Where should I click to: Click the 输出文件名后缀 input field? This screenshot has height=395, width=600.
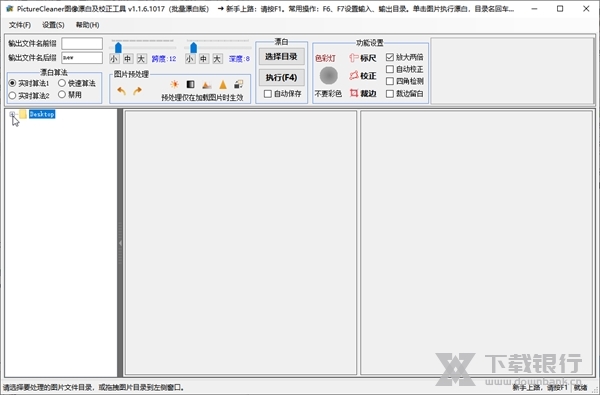[82, 58]
